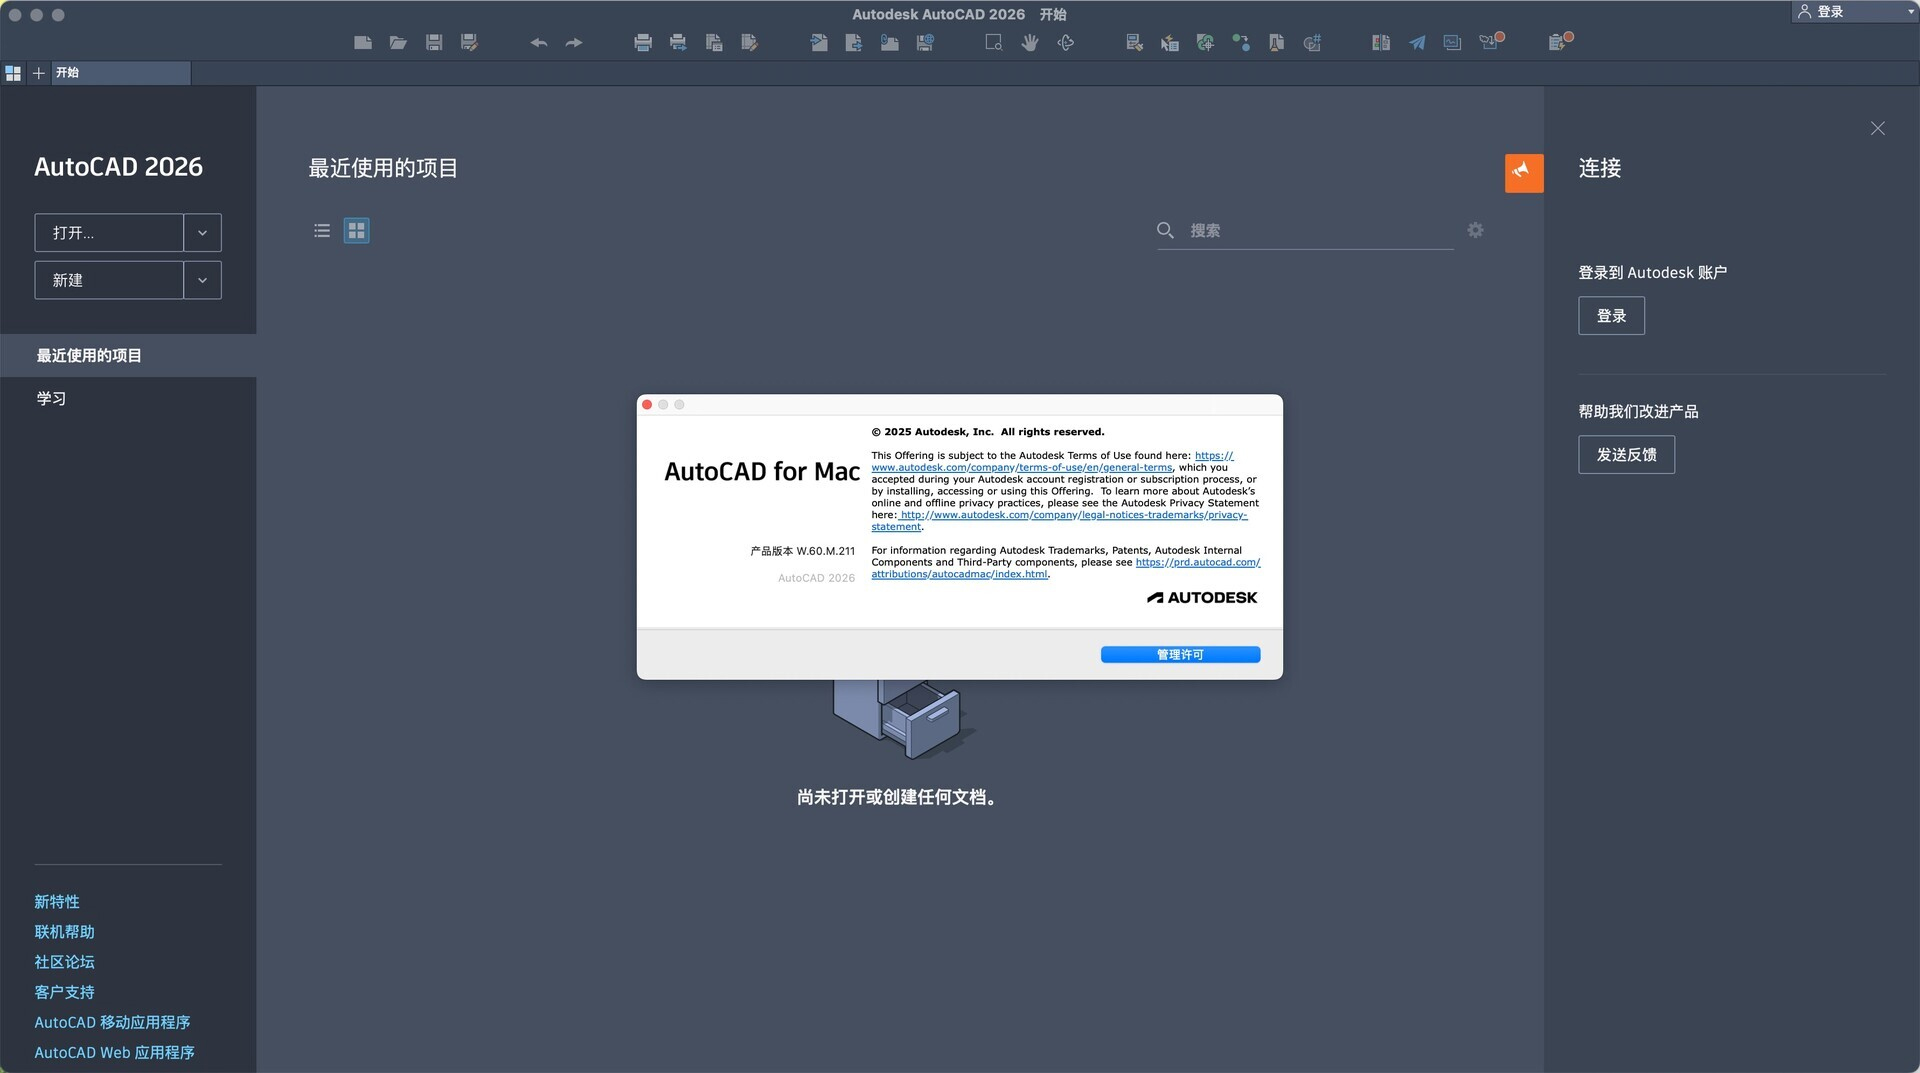Click the Page Setup Manager icon
This screenshot has width=1920, height=1073.
pos(714,42)
